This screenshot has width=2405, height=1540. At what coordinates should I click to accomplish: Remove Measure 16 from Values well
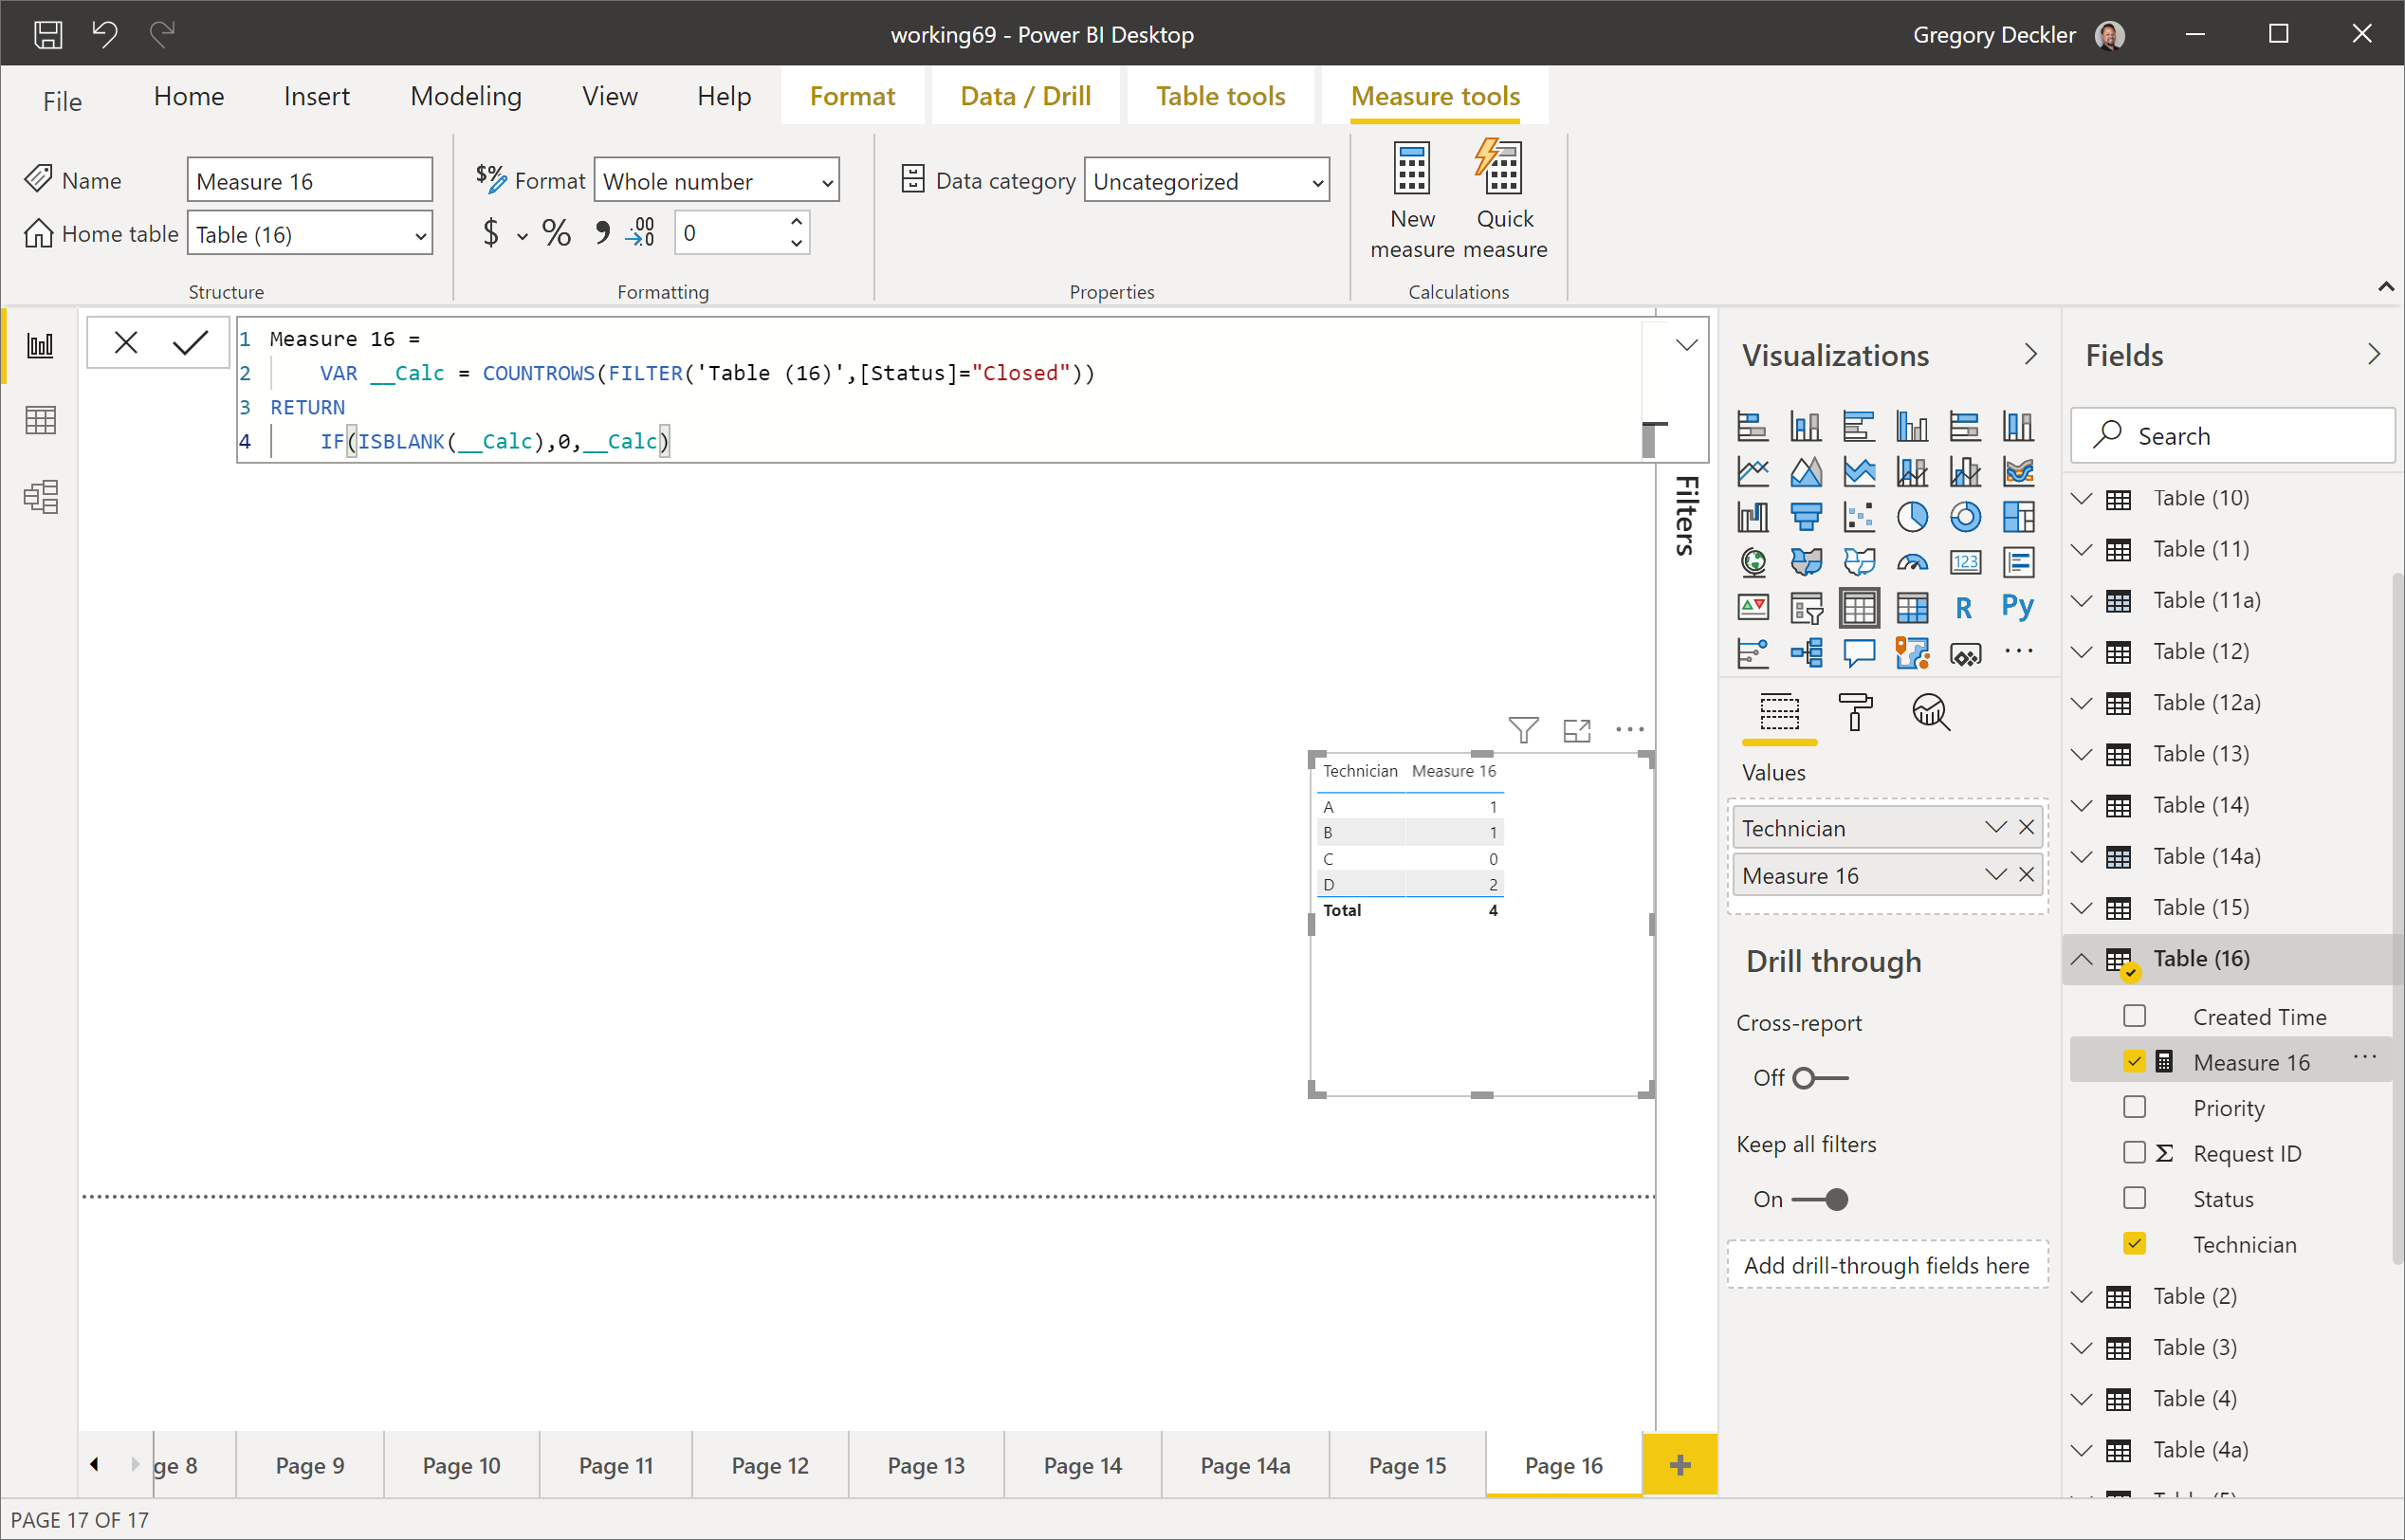(2027, 875)
